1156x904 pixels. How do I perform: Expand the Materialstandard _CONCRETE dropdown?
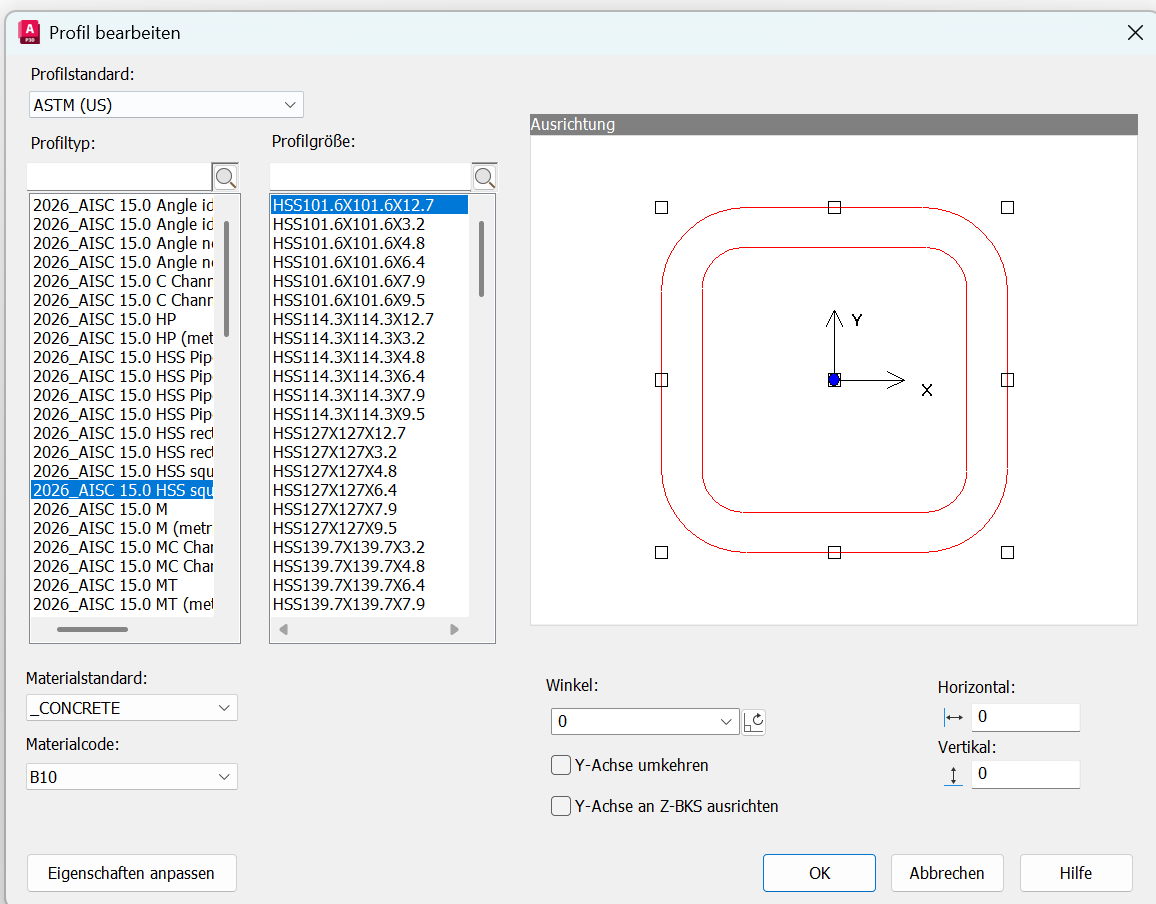(132, 708)
